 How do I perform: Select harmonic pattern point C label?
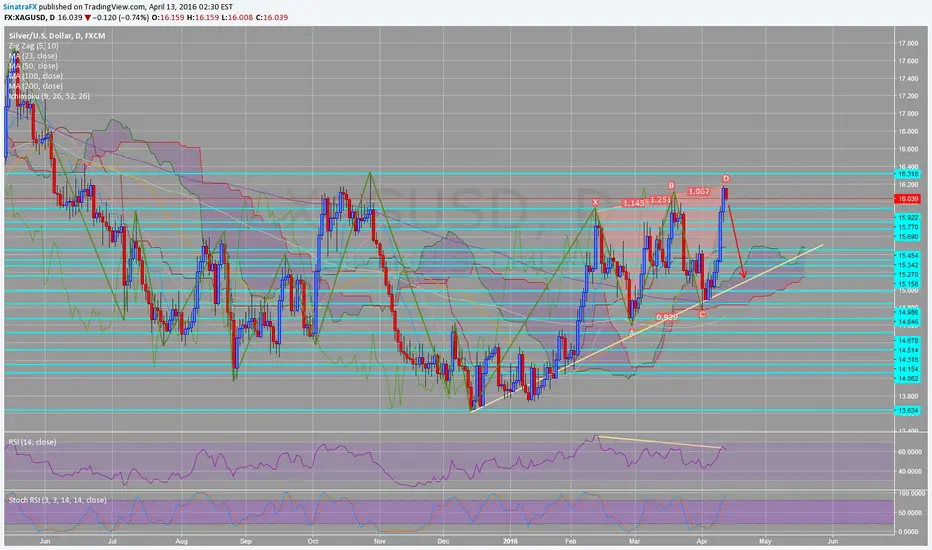pos(703,314)
